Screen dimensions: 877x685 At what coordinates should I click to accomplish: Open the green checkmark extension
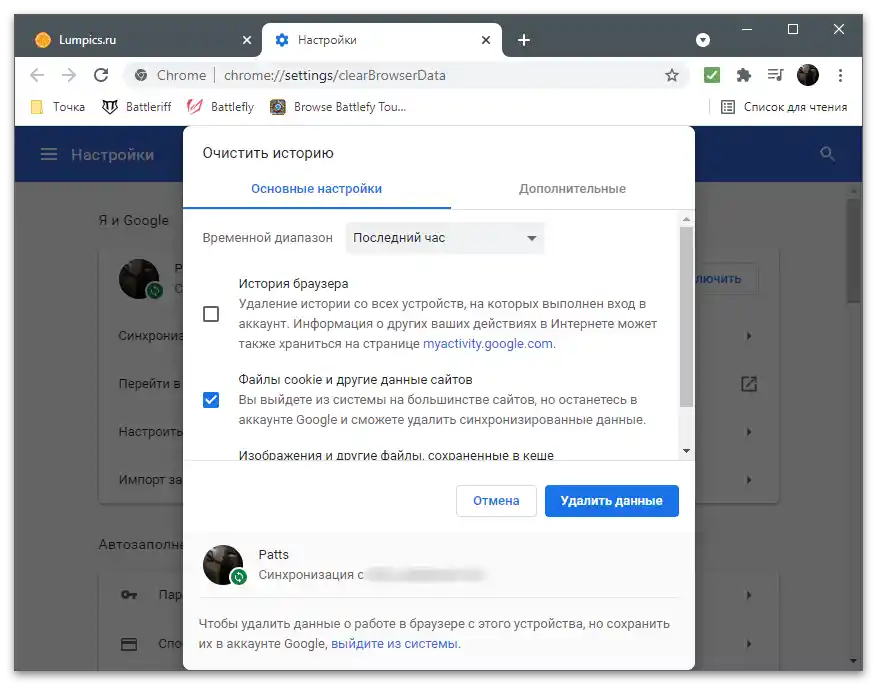(x=711, y=75)
